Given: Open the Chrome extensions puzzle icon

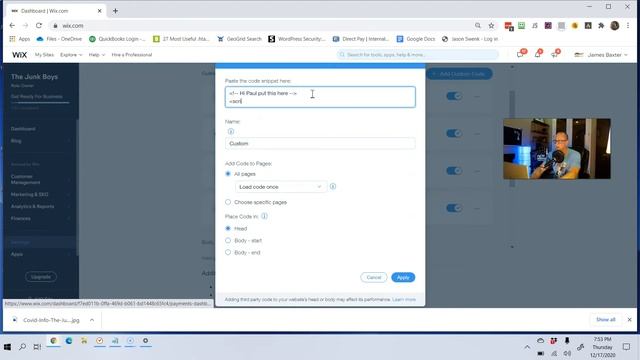Looking at the screenshot, I should click(x=601, y=26).
